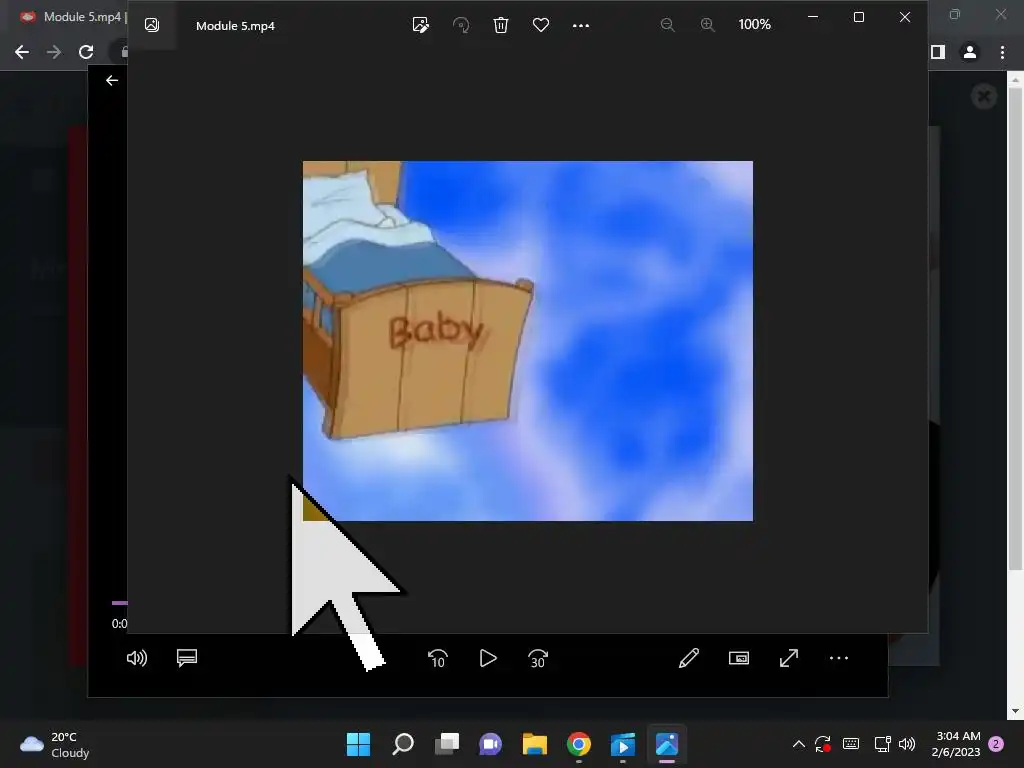Click the media player seek bar
The image size is (1024, 768).
coord(120,603)
